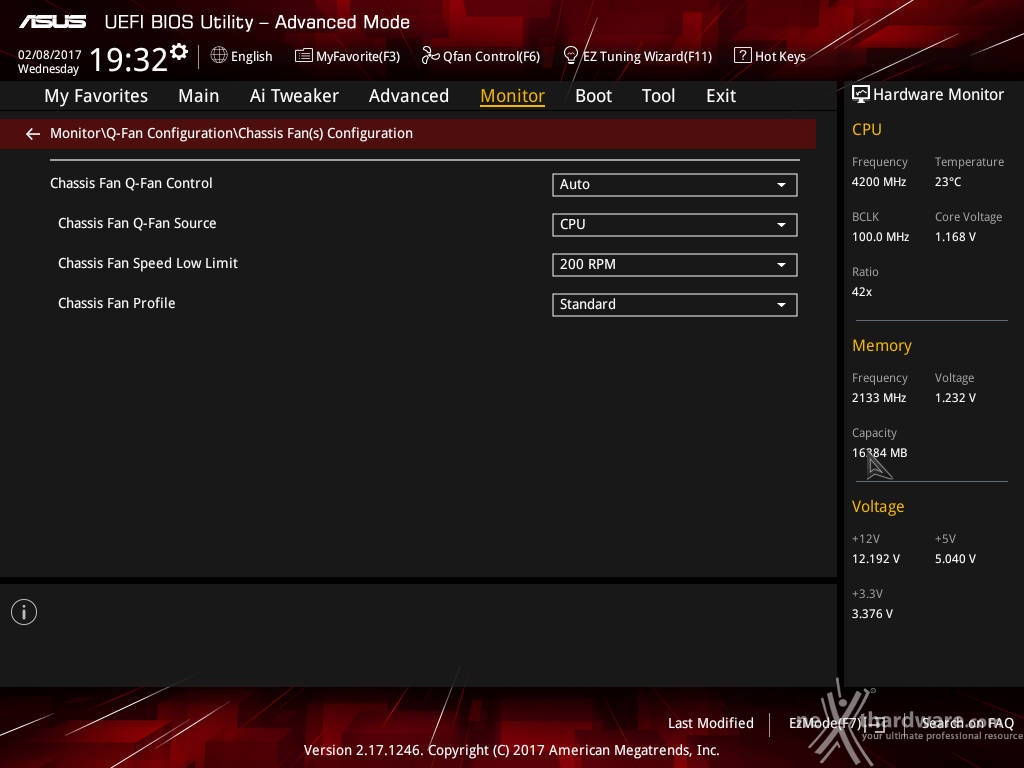Click the date 02/08/2017 Wednesday
Screen dimensions: 1024x768
point(49,61)
